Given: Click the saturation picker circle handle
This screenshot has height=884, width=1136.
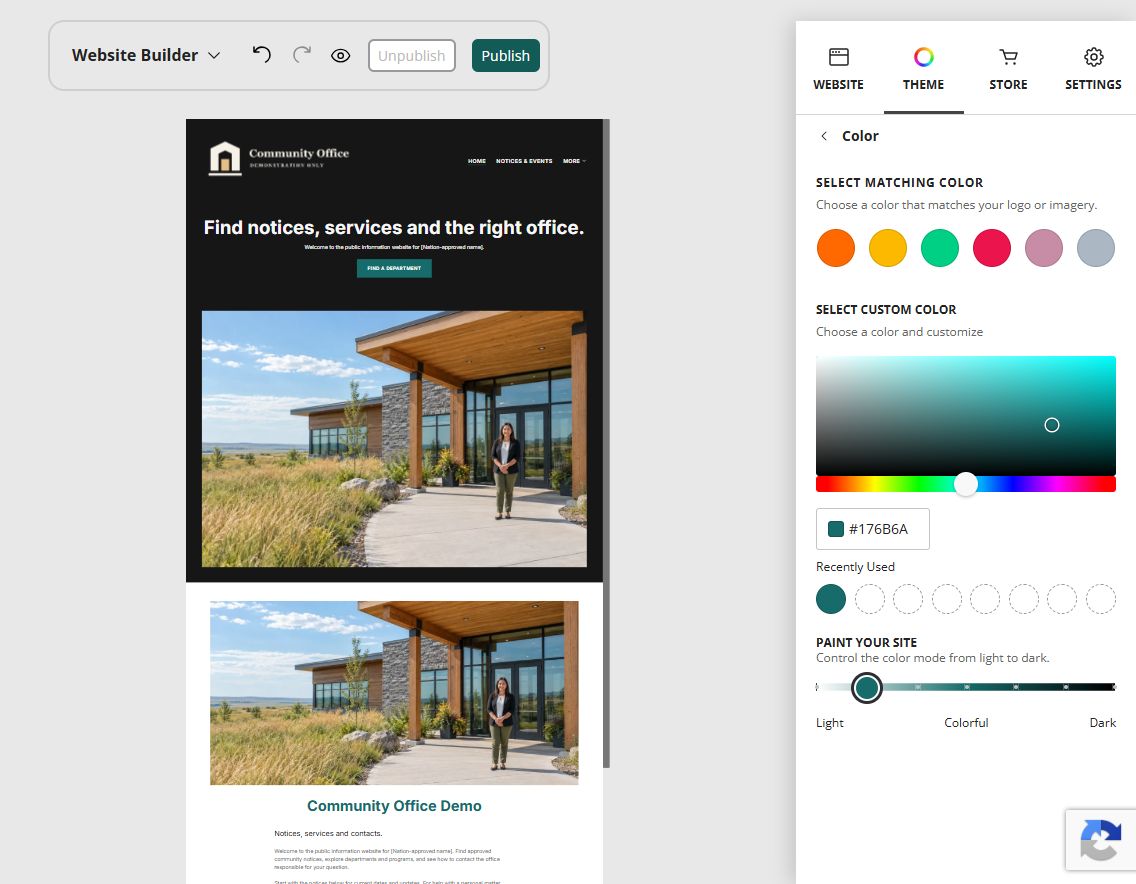Looking at the screenshot, I should pos(1052,425).
